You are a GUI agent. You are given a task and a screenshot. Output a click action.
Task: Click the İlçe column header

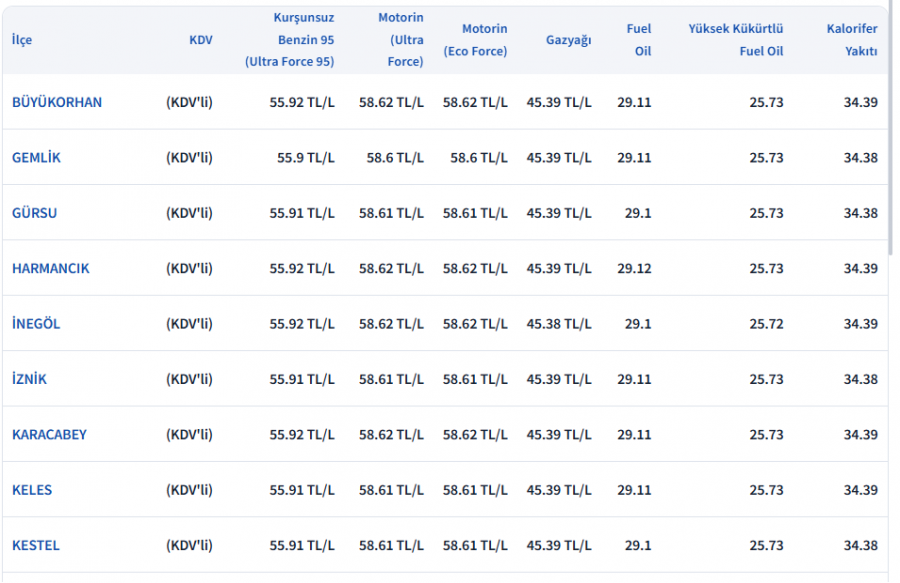tap(22, 40)
